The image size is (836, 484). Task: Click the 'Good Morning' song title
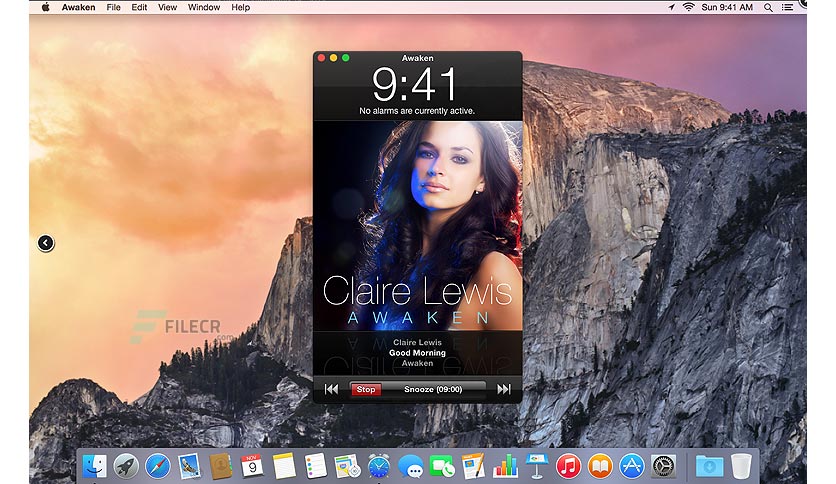[417, 353]
